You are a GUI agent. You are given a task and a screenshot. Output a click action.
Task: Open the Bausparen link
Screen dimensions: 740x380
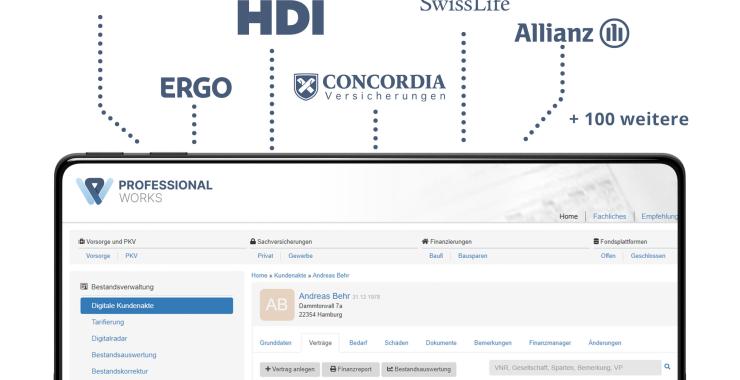(472, 256)
